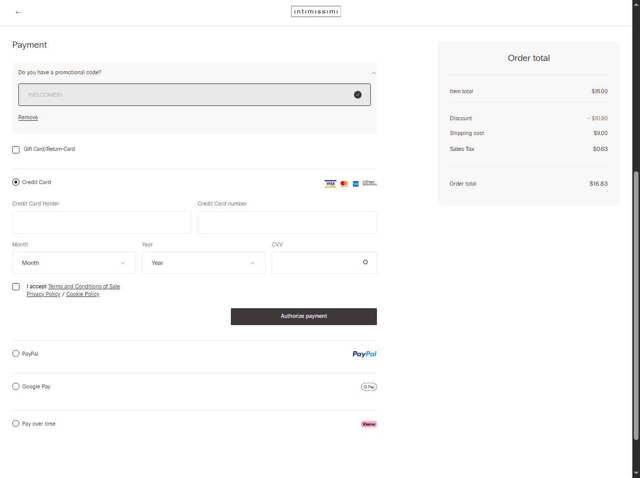The height and width of the screenshot is (478, 640).
Task: Open the expiry Month dropdown
Action: [74, 263]
